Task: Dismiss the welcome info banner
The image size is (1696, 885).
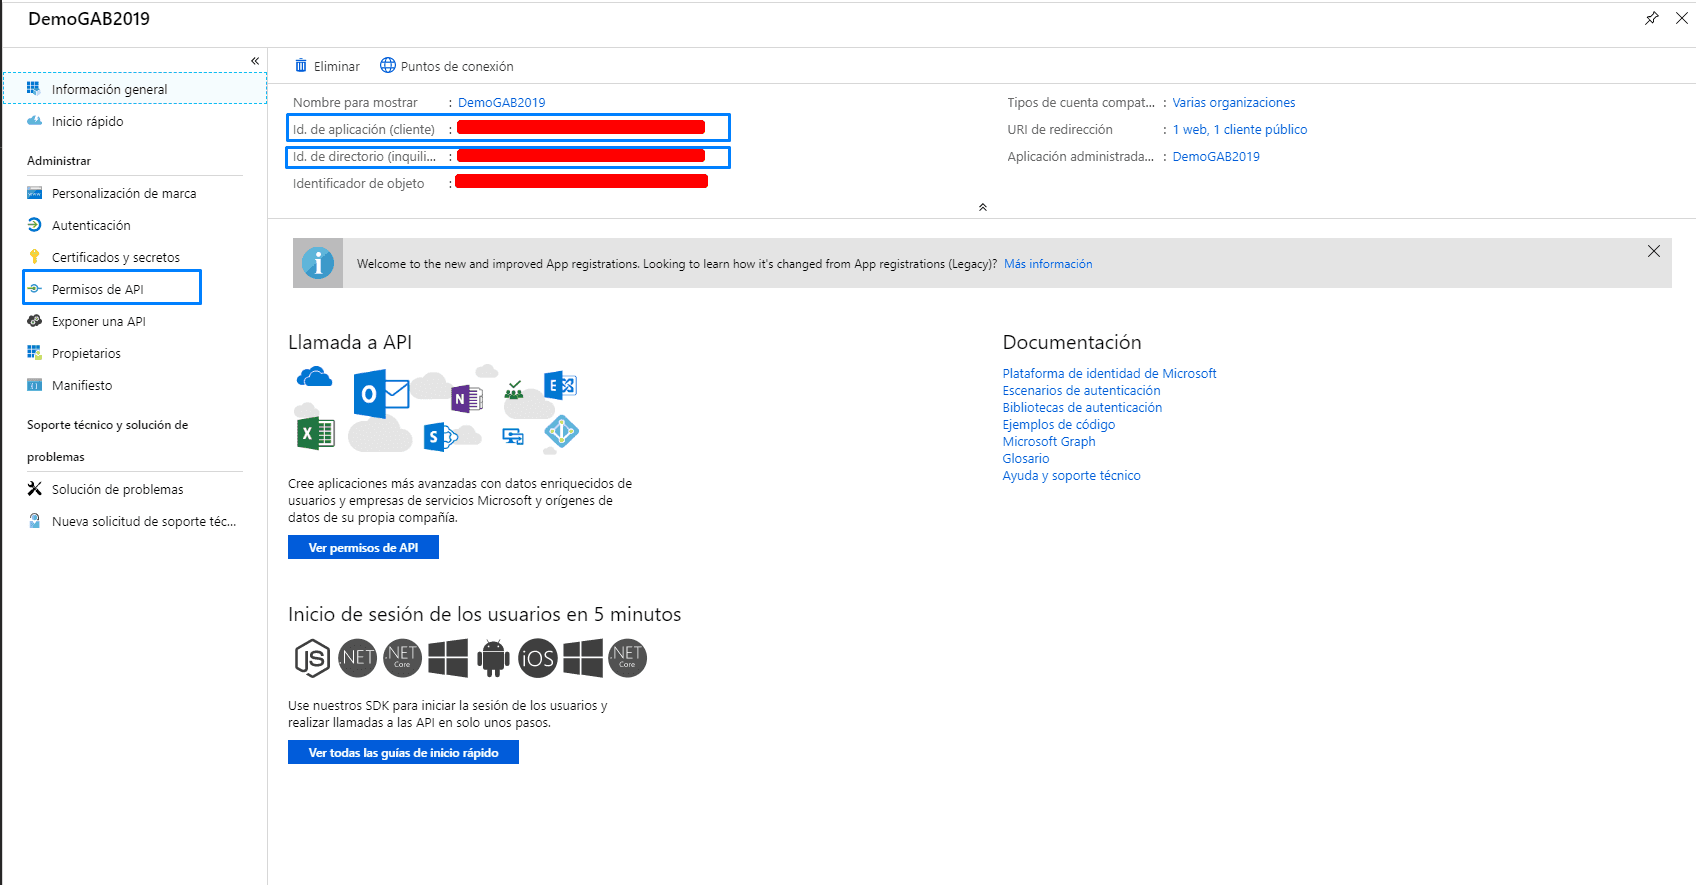Action: [1654, 251]
